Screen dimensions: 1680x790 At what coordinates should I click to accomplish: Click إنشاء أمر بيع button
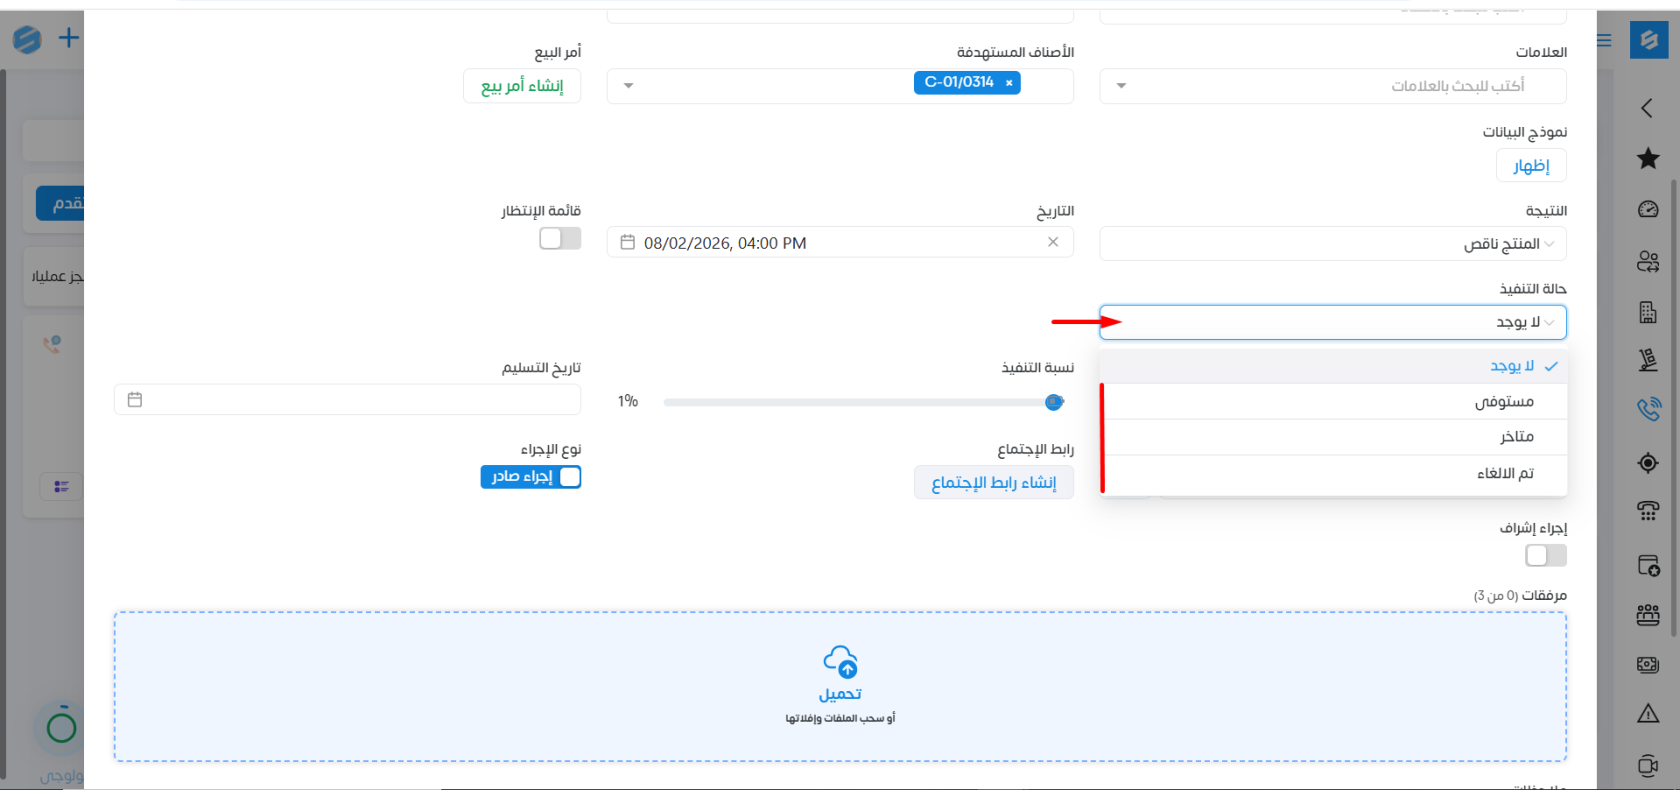[x=522, y=86]
